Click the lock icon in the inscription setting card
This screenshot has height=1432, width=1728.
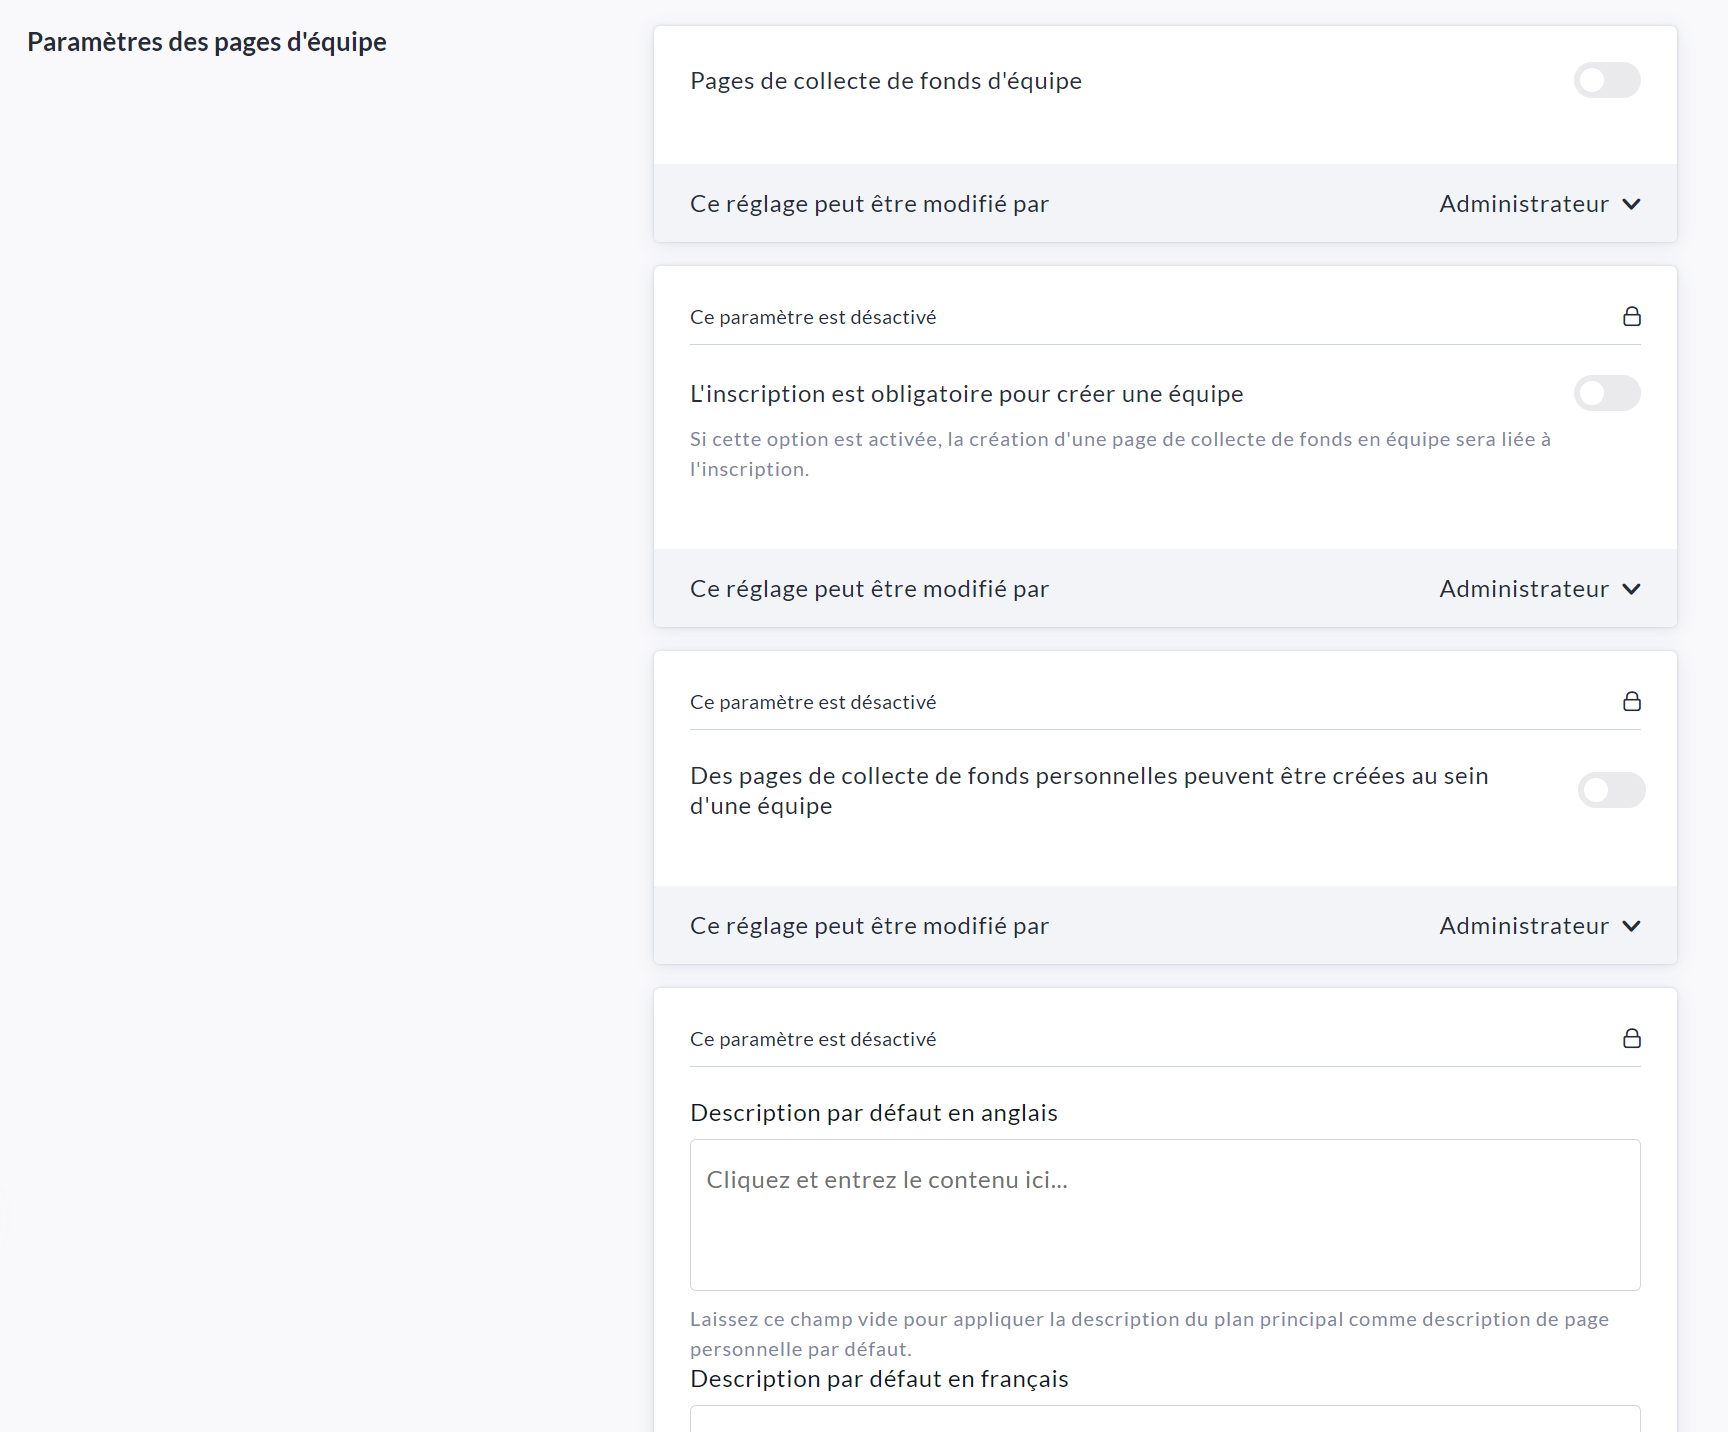(1631, 317)
